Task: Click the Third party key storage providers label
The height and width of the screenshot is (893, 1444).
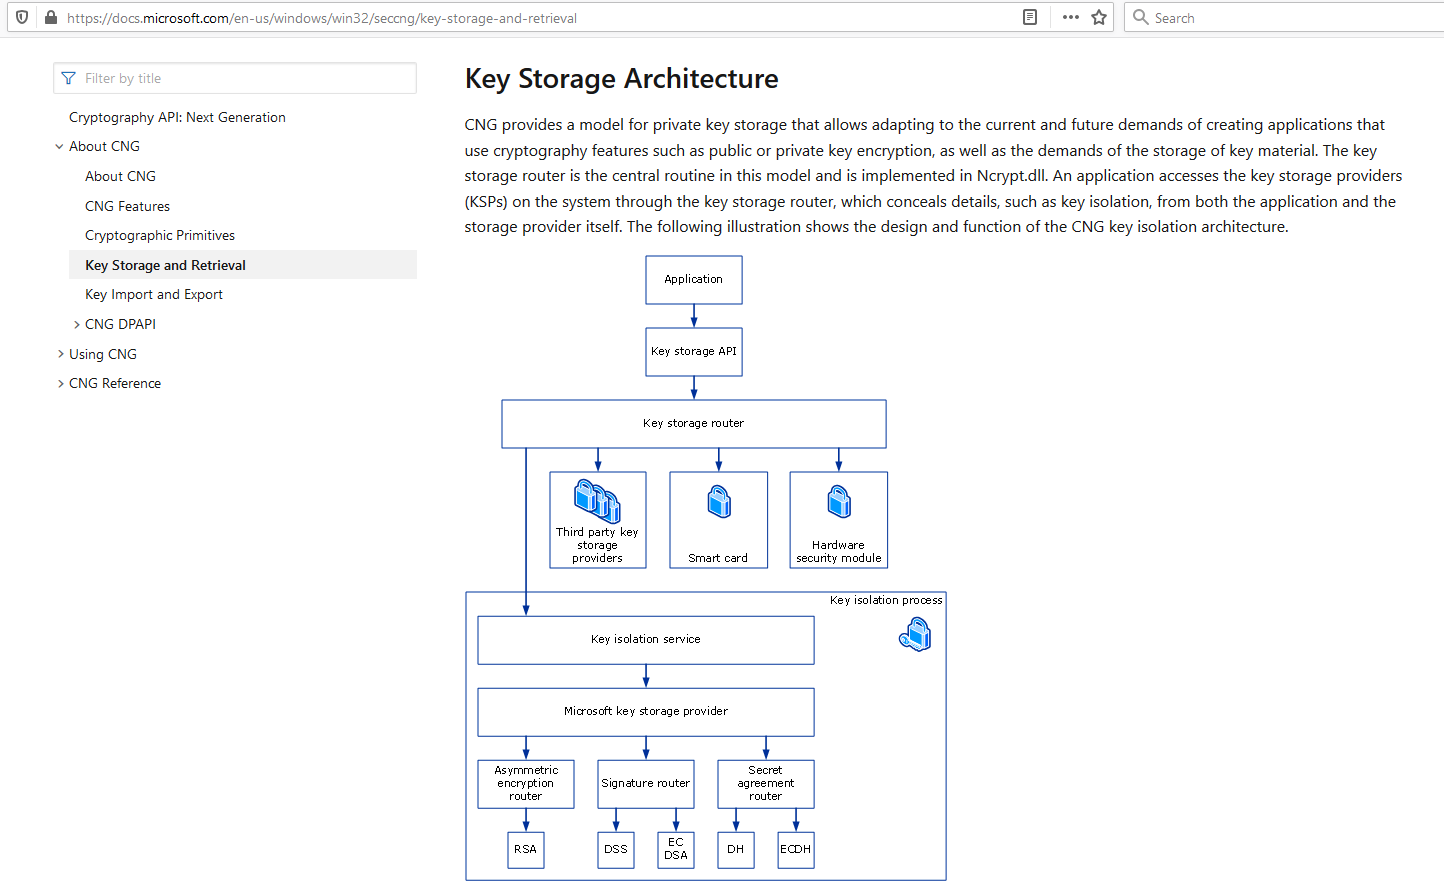Action: pos(597,545)
